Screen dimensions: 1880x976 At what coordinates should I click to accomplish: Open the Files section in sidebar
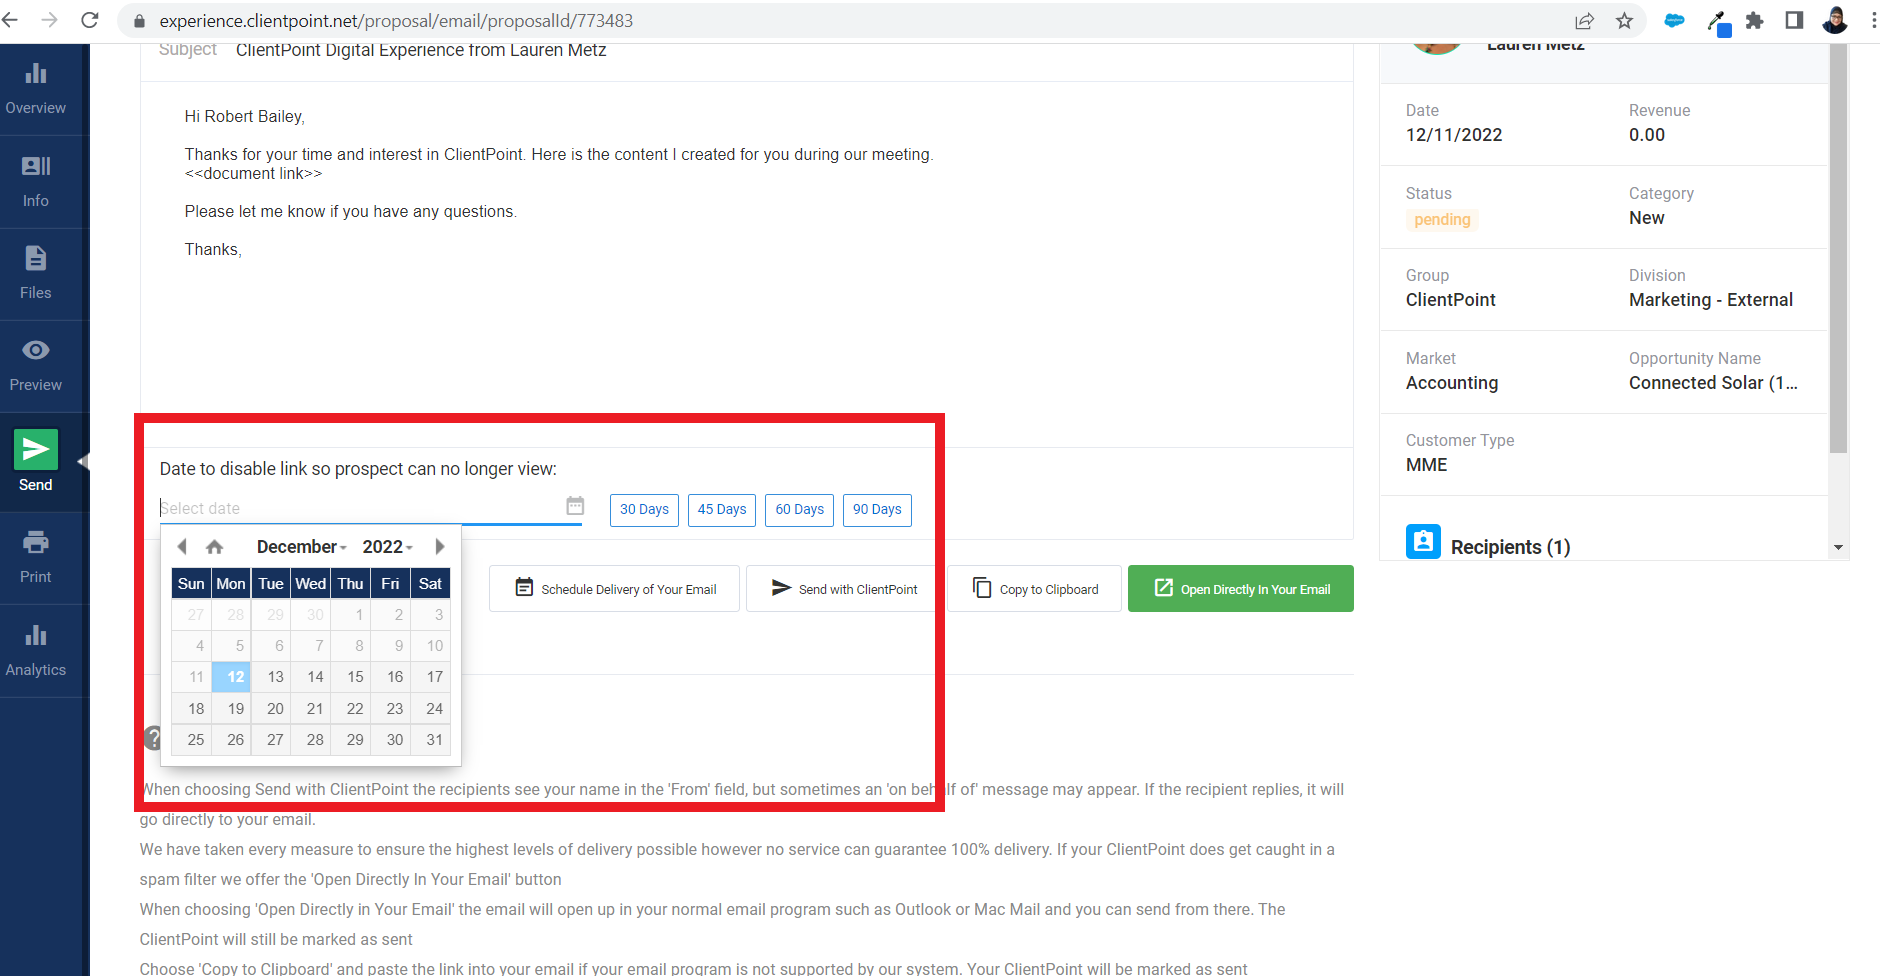pyautogui.click(x=36, y=274)
